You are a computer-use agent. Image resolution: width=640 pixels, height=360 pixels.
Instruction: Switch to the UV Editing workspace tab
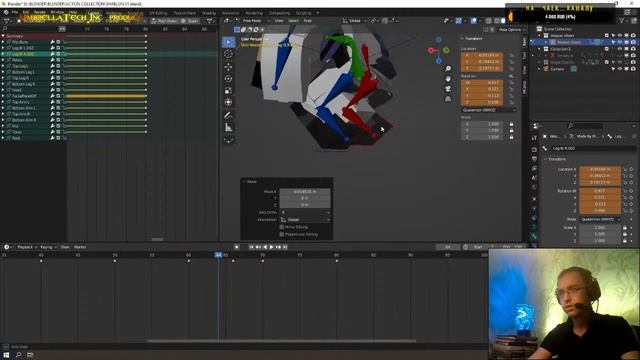point(158,13)
